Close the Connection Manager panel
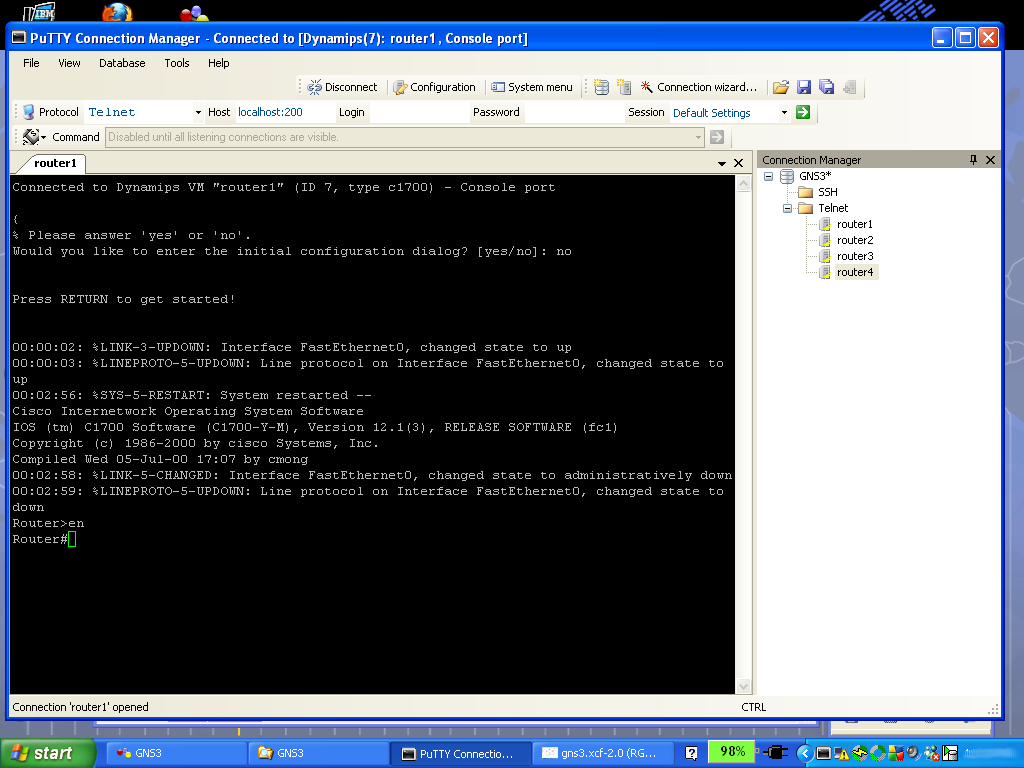The width and height of the screenshot is (1024, 768). (x=990, y=160)
